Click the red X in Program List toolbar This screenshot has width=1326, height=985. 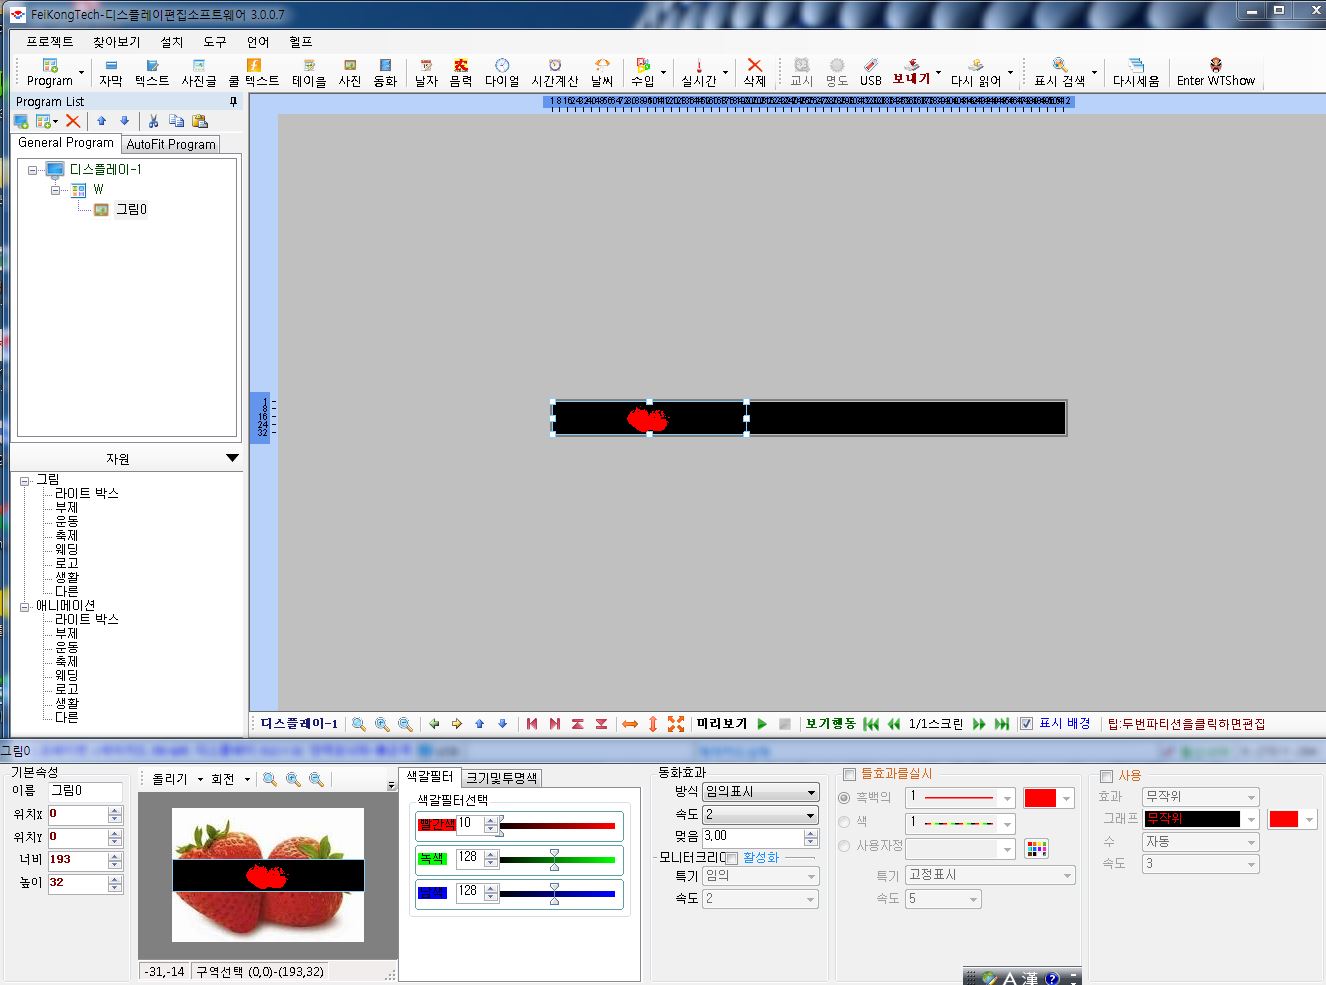73,121
